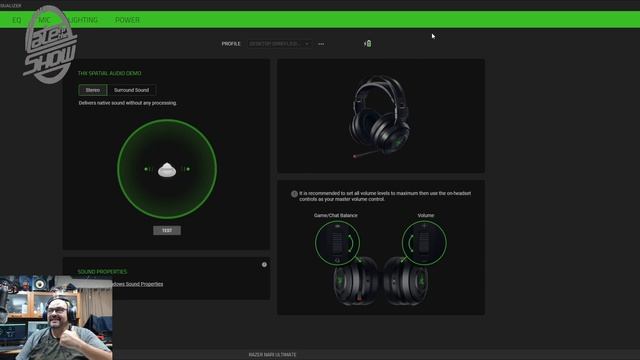Click the 'Volume' label above the wheel
This screenshot has height=360, width=640.
(426, 215)
